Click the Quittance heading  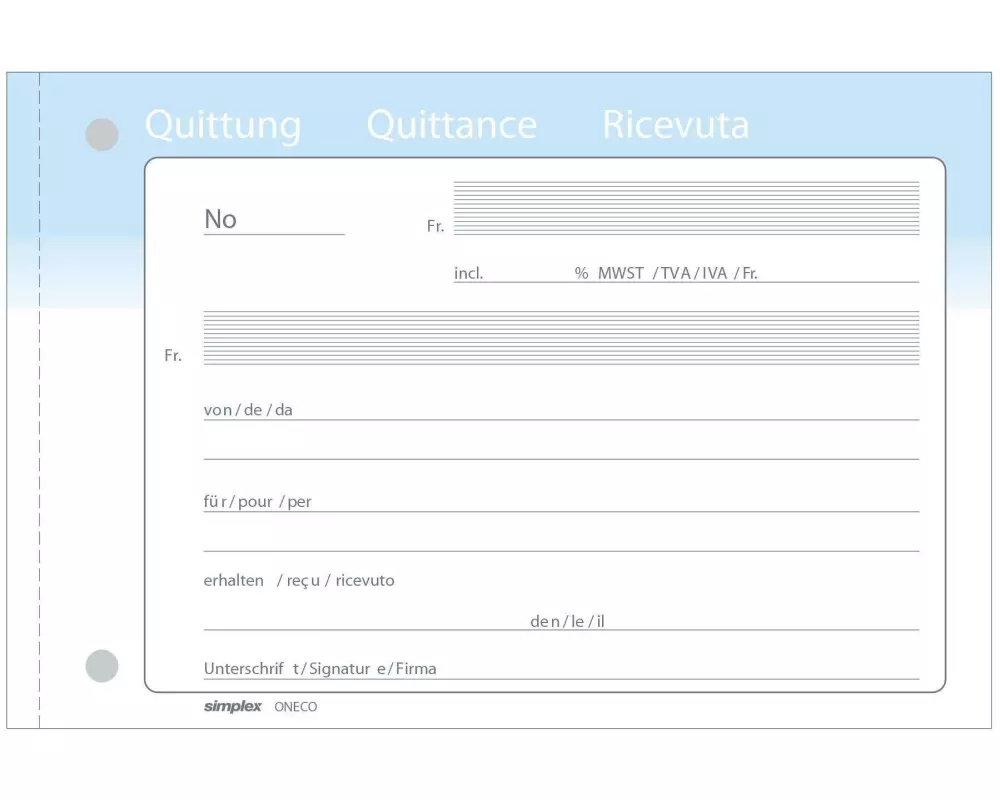click(x=451, y=126)
